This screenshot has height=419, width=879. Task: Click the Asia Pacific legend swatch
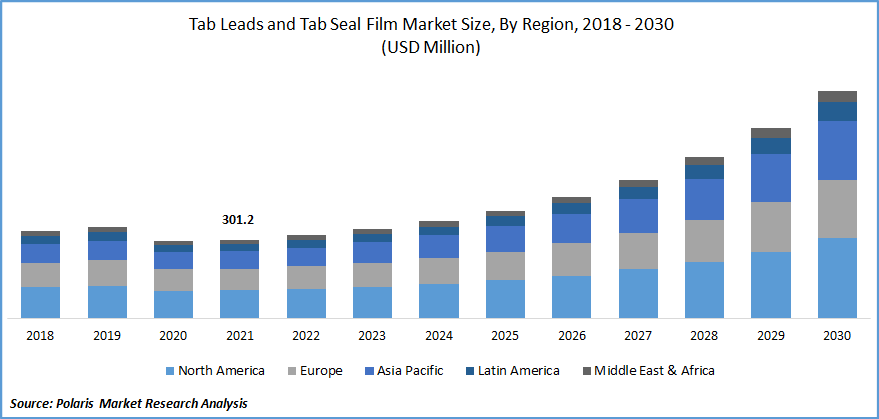click(369, 371)
